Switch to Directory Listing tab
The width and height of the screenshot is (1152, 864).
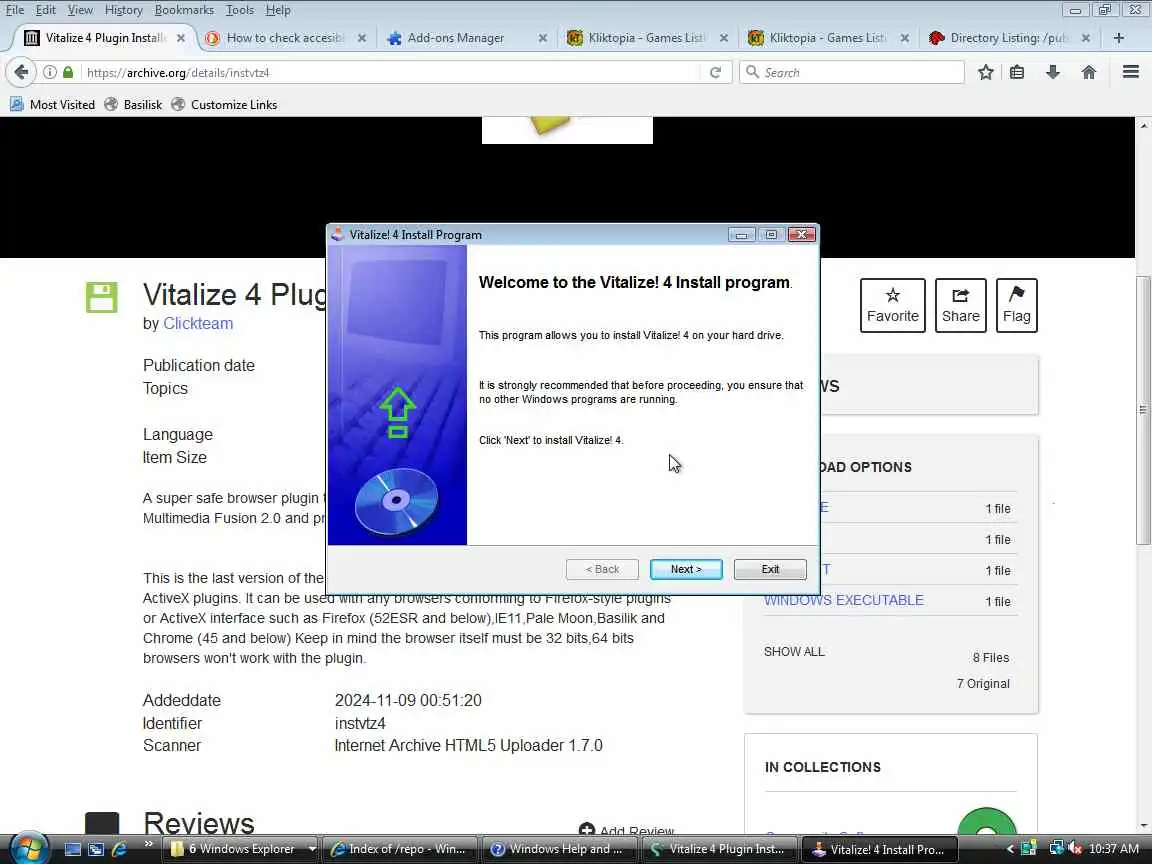click(x=1009, y=37)
